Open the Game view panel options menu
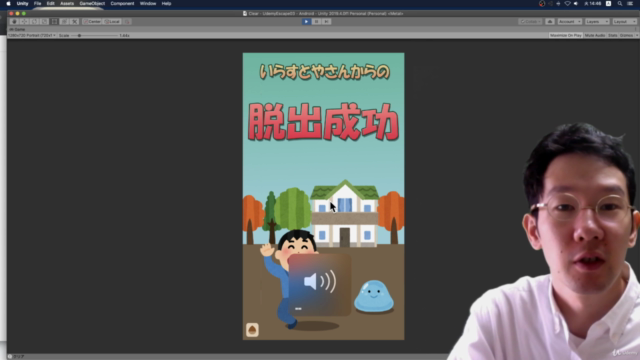 [x=636, y=29]
